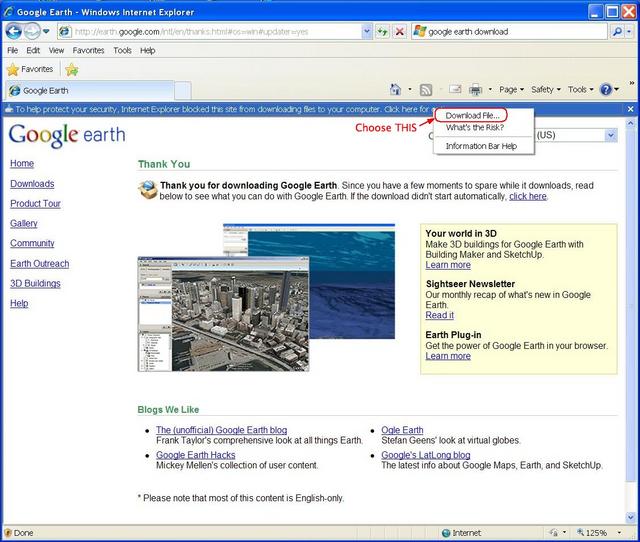Screen dimensions: 640x542
Task: Open the 3D Buildings sidebar link
Action: click(35, 284)
